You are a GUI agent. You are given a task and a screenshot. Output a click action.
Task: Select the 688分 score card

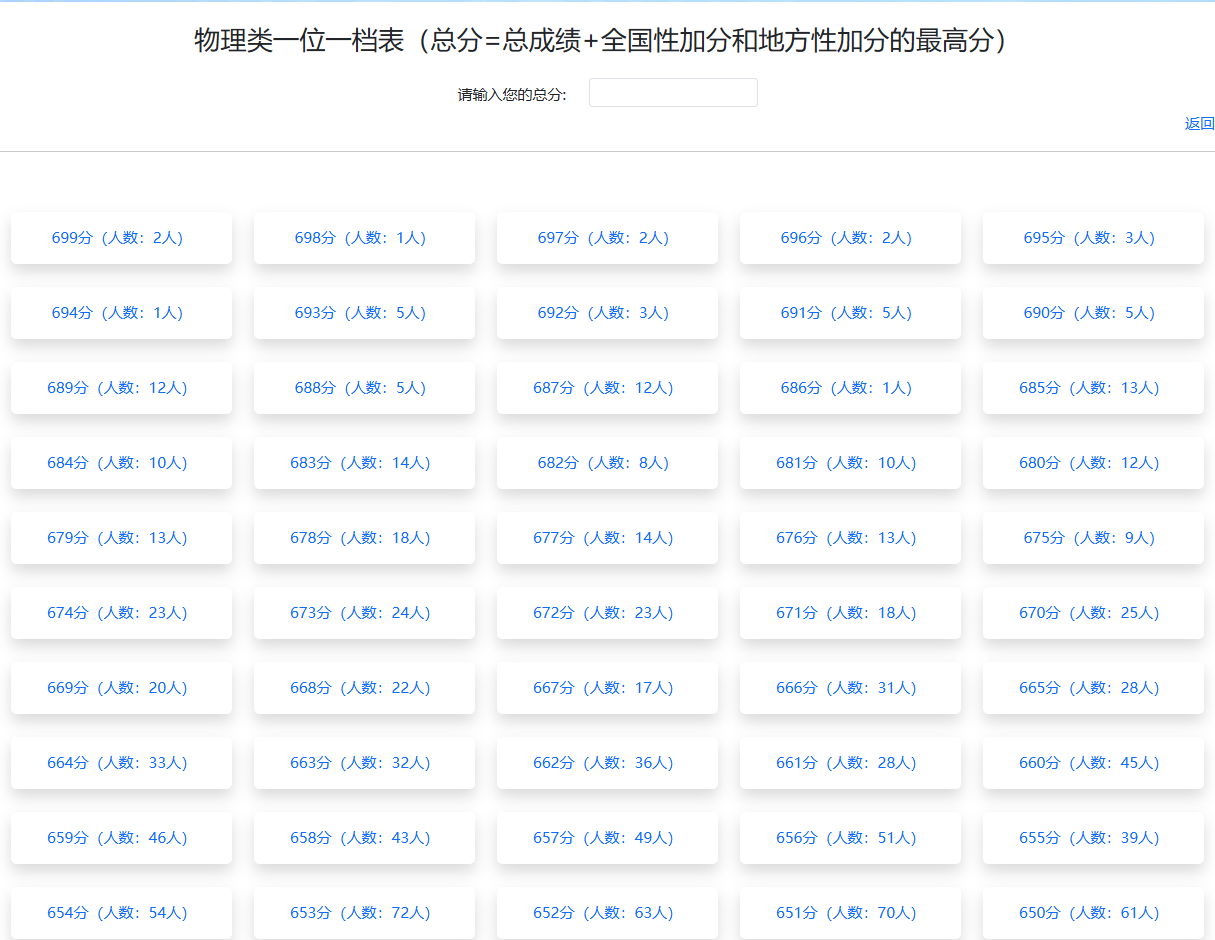[x=364, y=388]
